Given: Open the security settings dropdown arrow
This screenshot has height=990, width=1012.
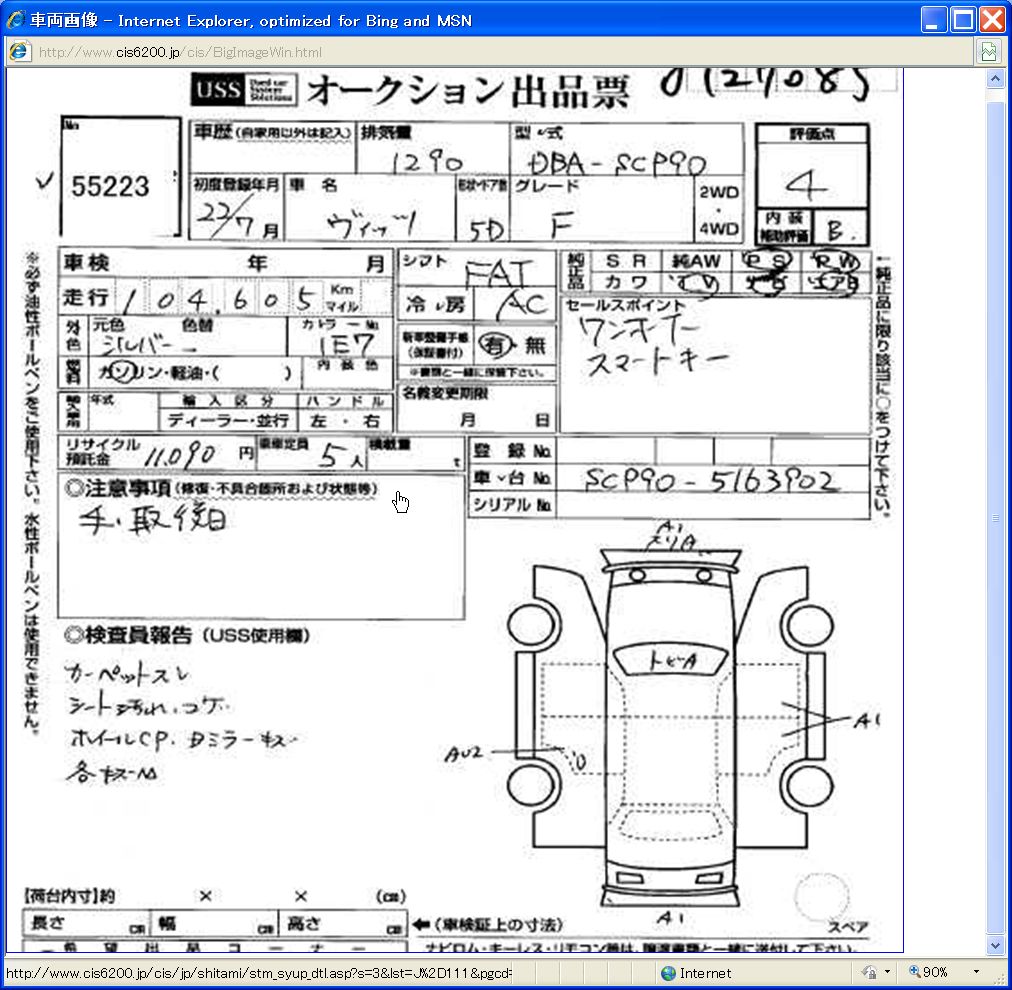Looking at the screenshot, I should (887, 972).
